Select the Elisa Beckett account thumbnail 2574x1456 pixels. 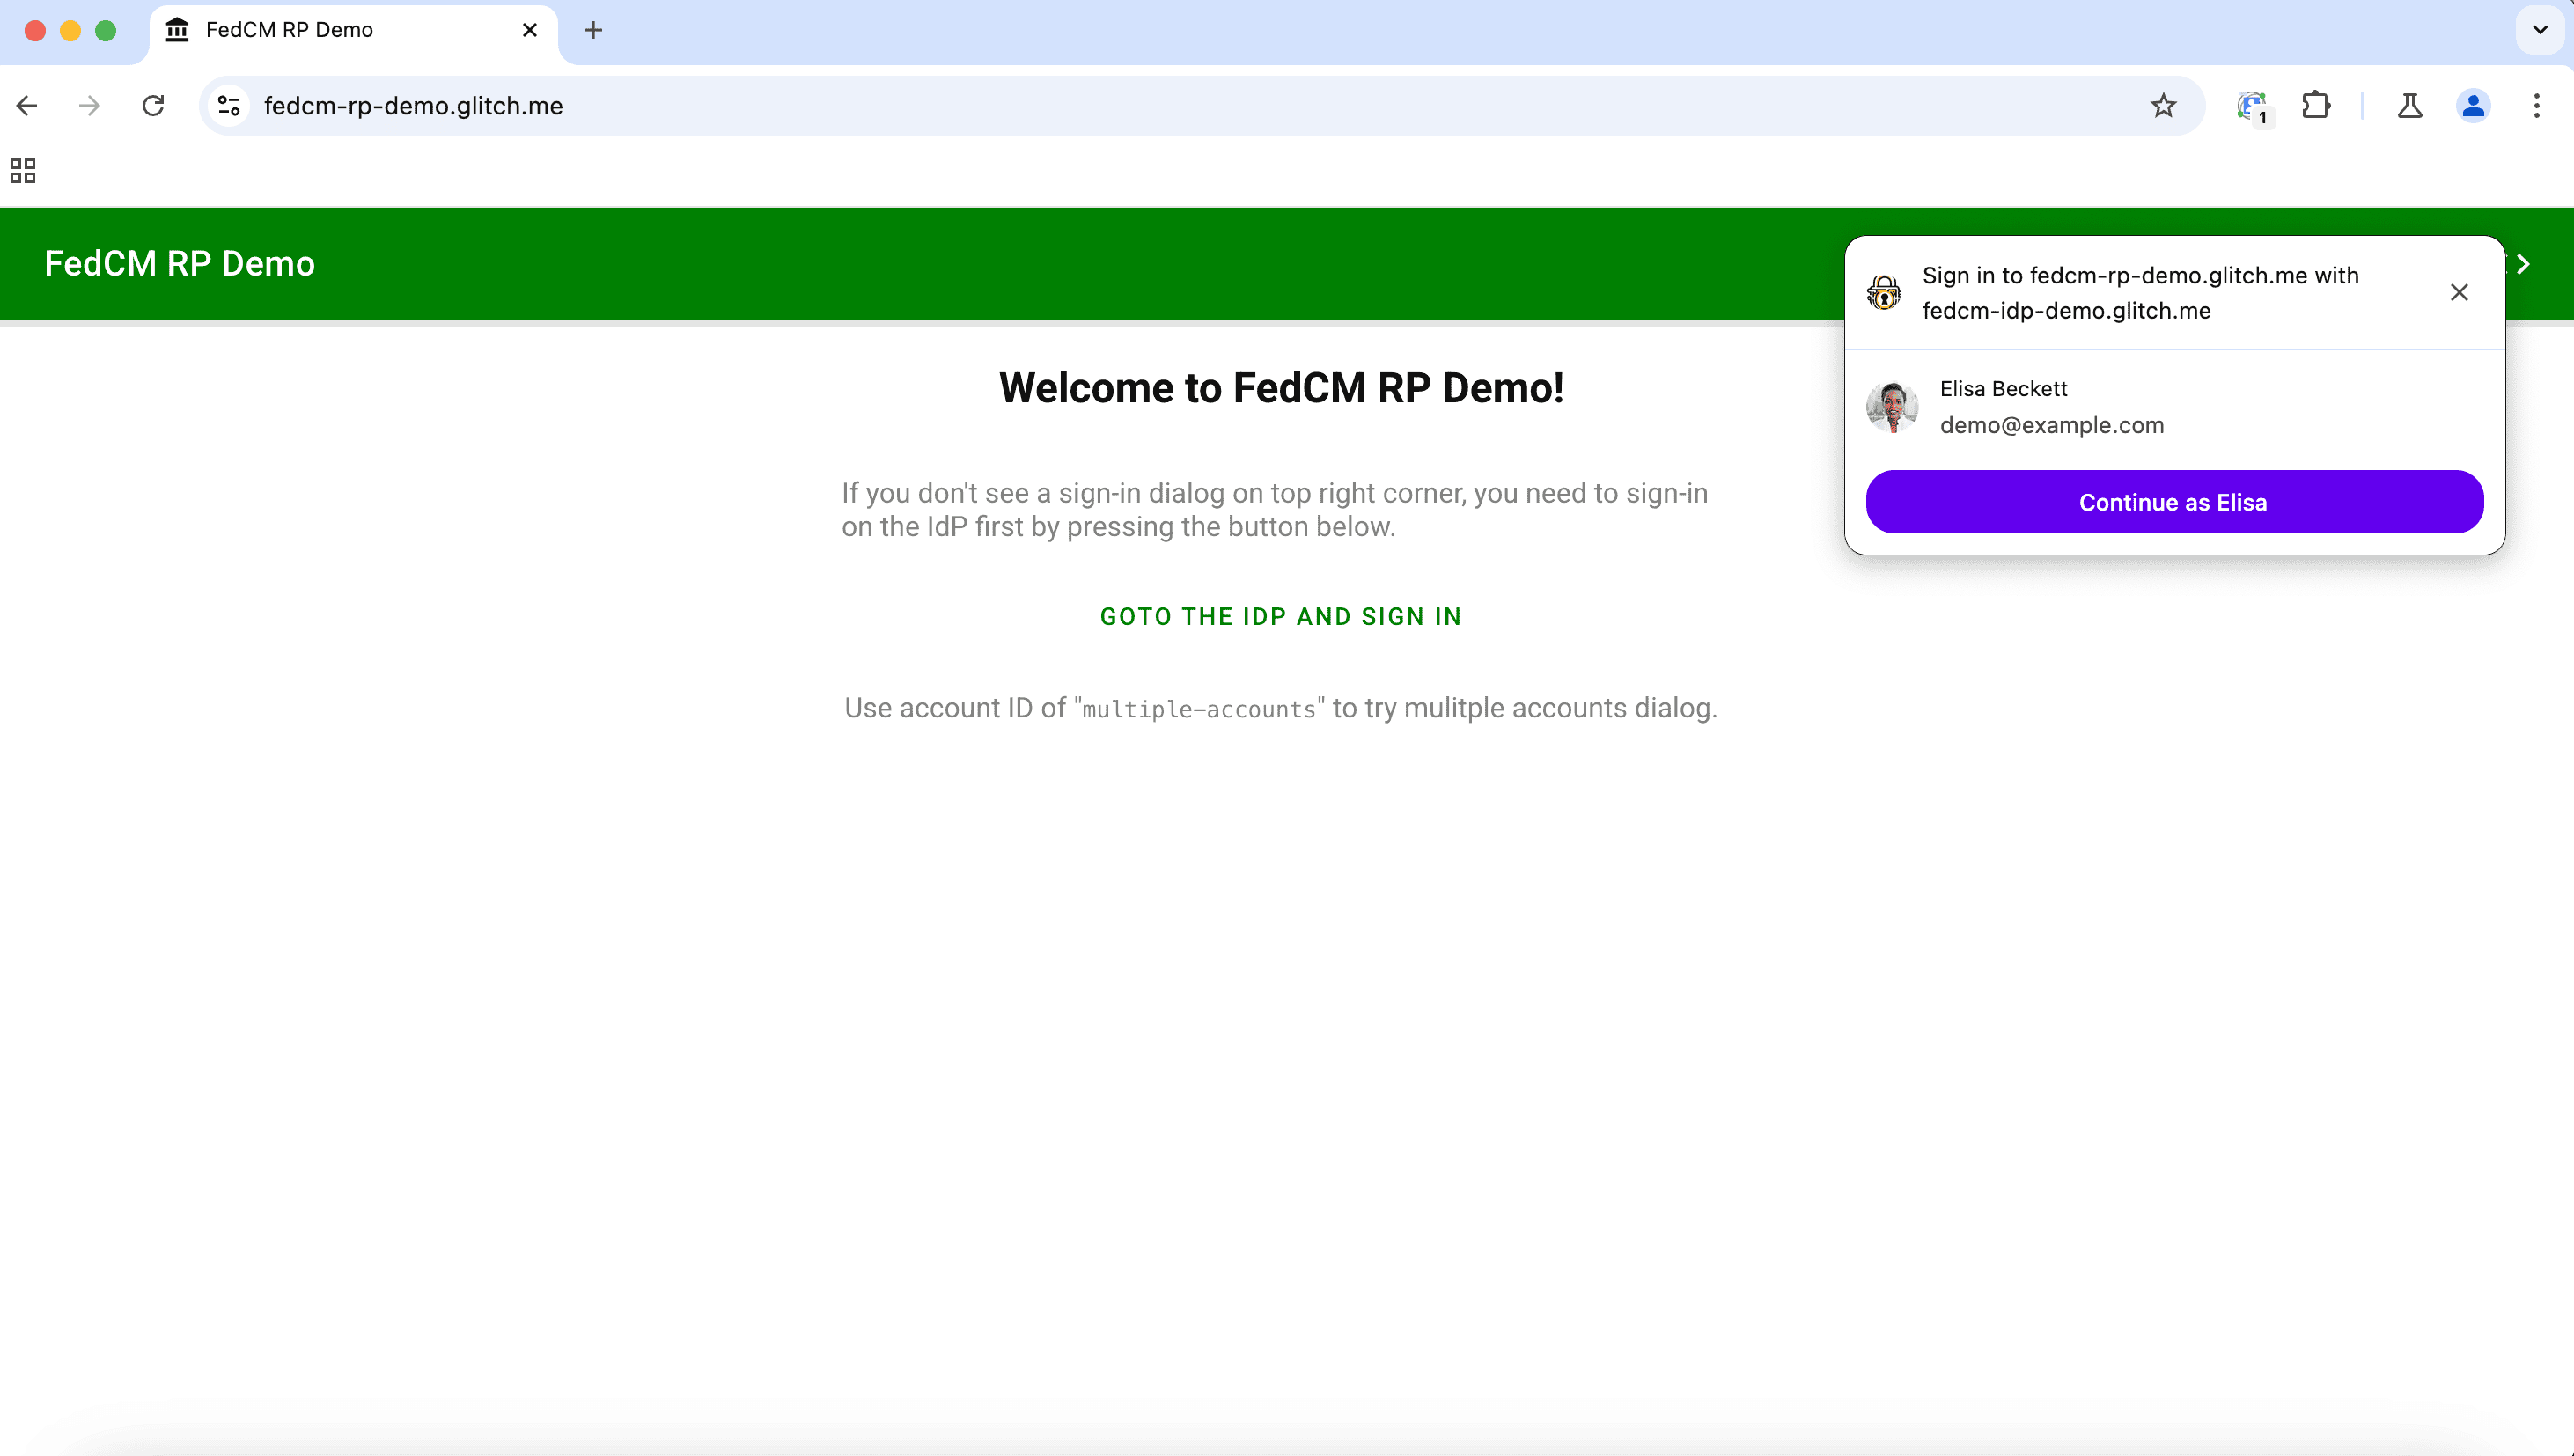(1892, 403)
